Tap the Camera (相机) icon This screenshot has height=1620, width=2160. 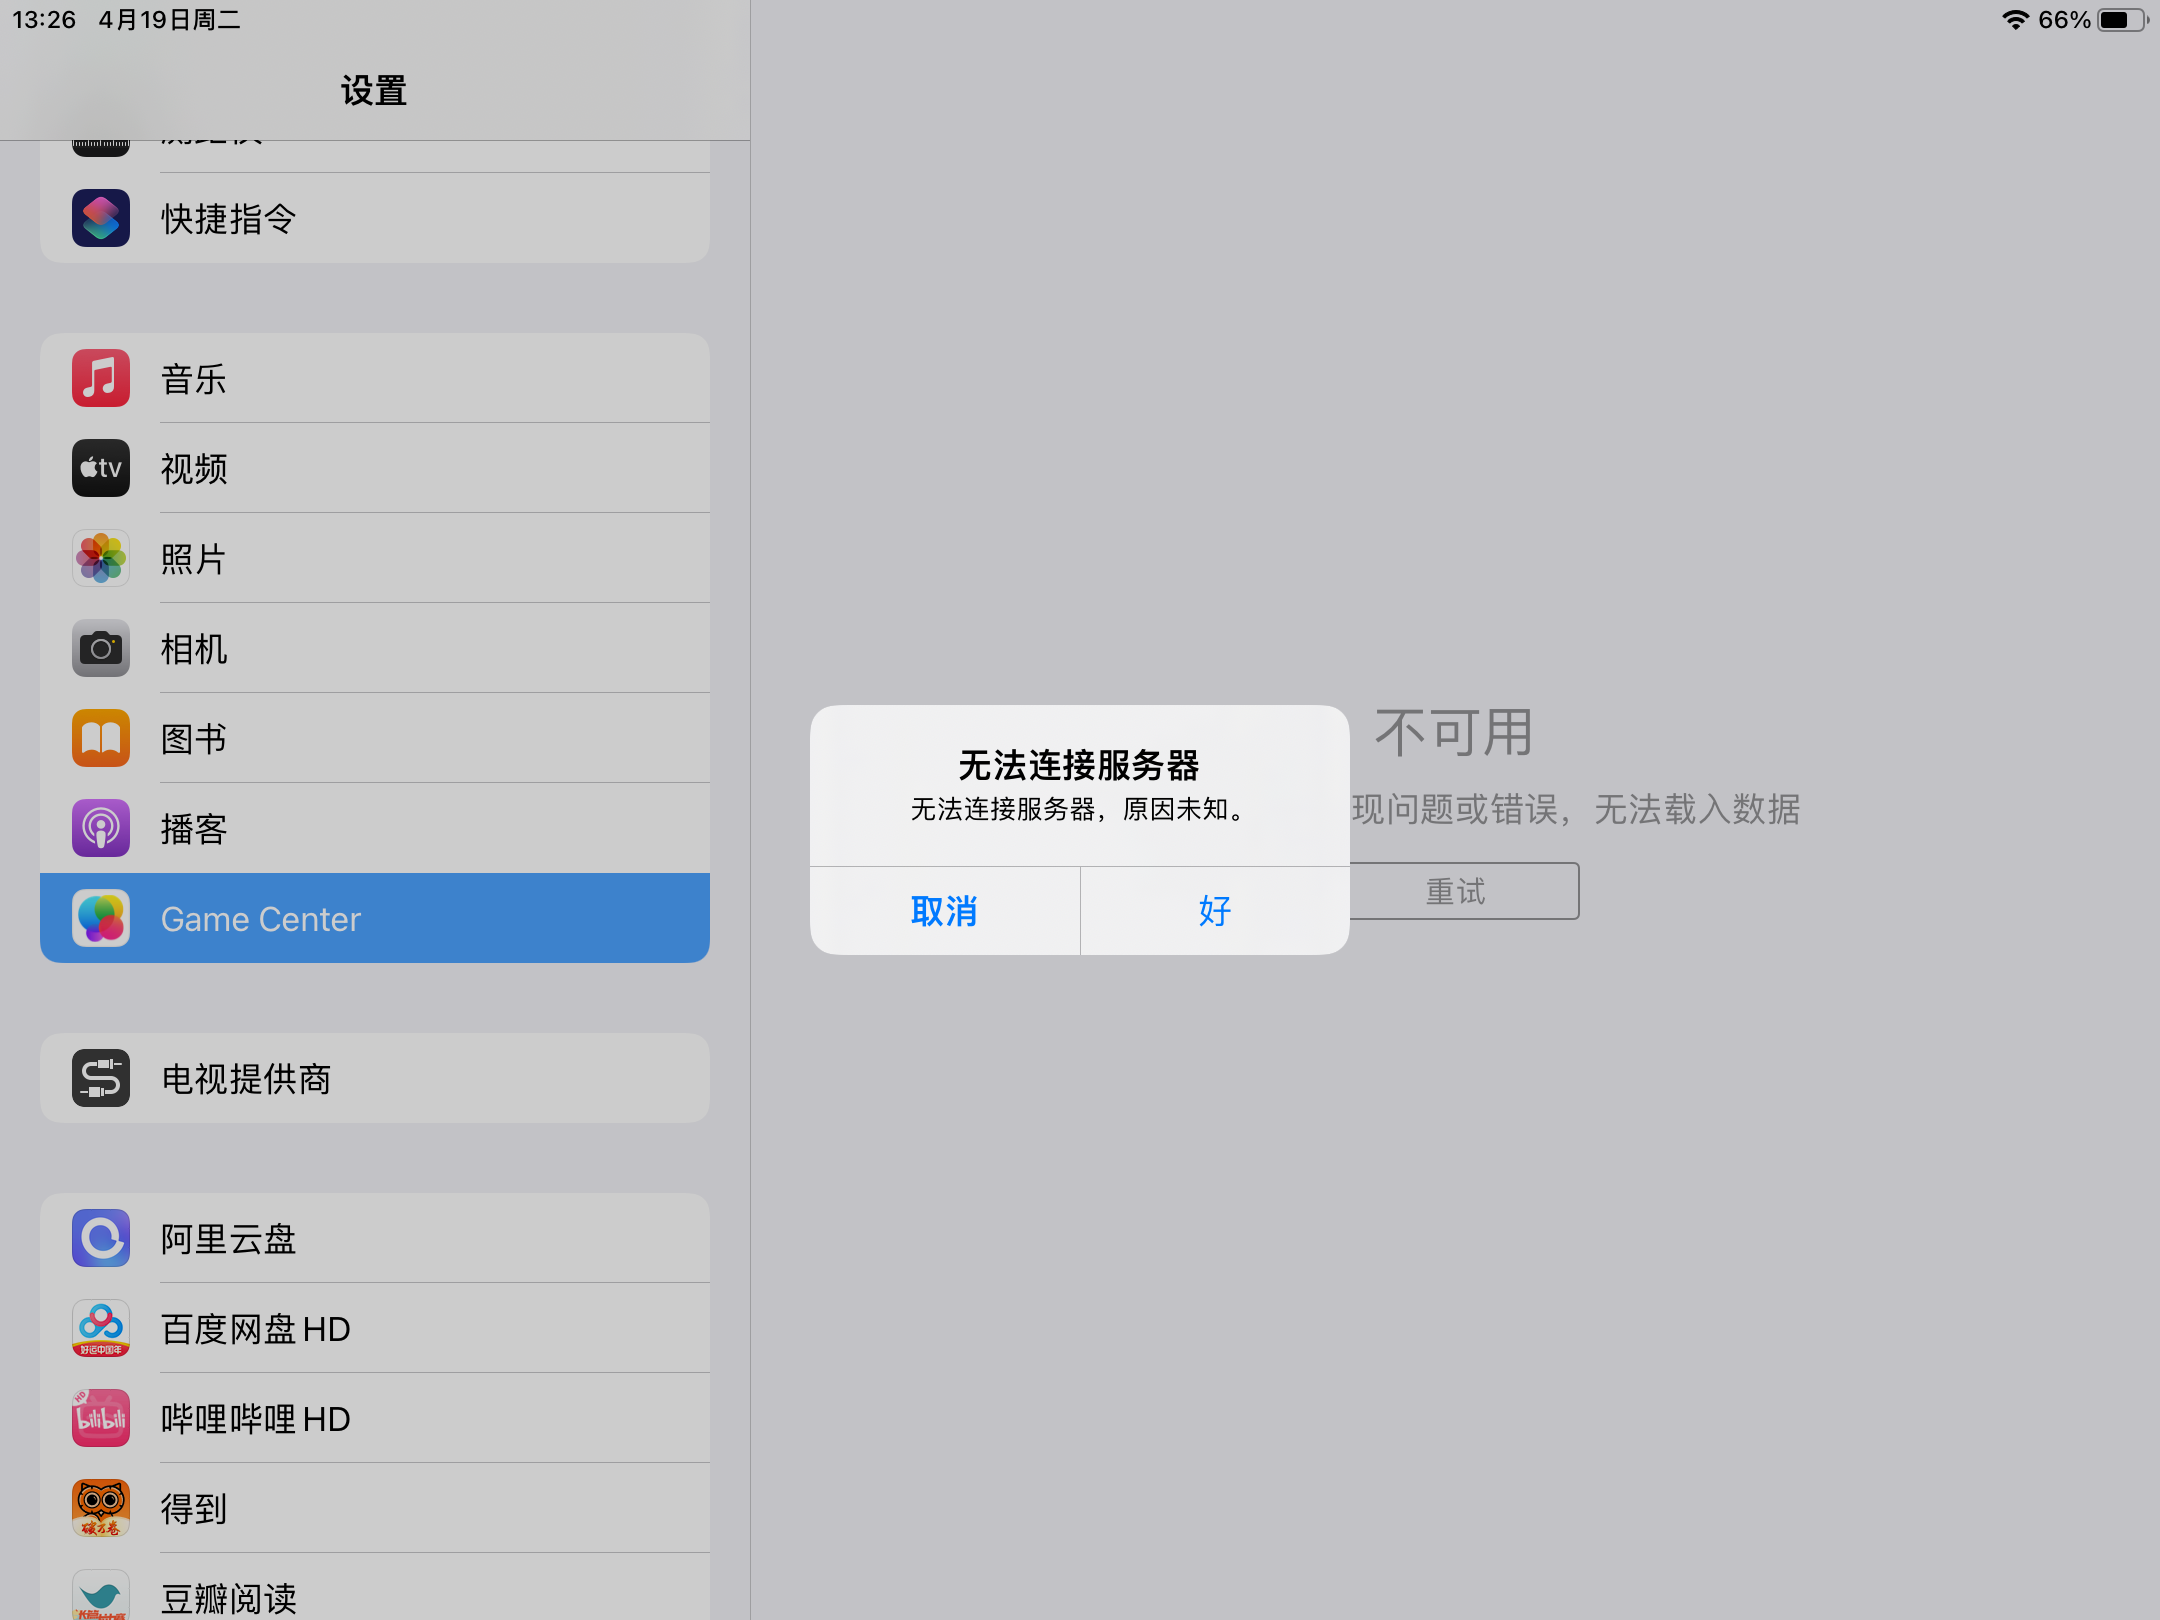point(101,648)
